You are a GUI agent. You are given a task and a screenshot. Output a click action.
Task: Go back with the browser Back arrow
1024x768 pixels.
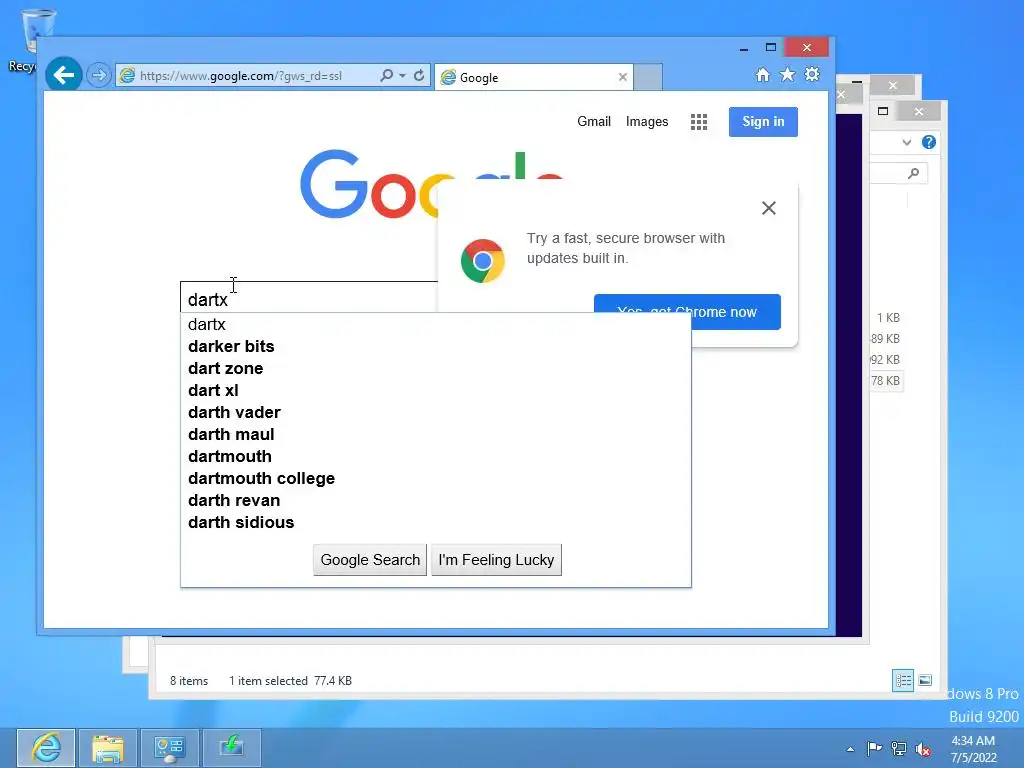[x=63, y=75]
